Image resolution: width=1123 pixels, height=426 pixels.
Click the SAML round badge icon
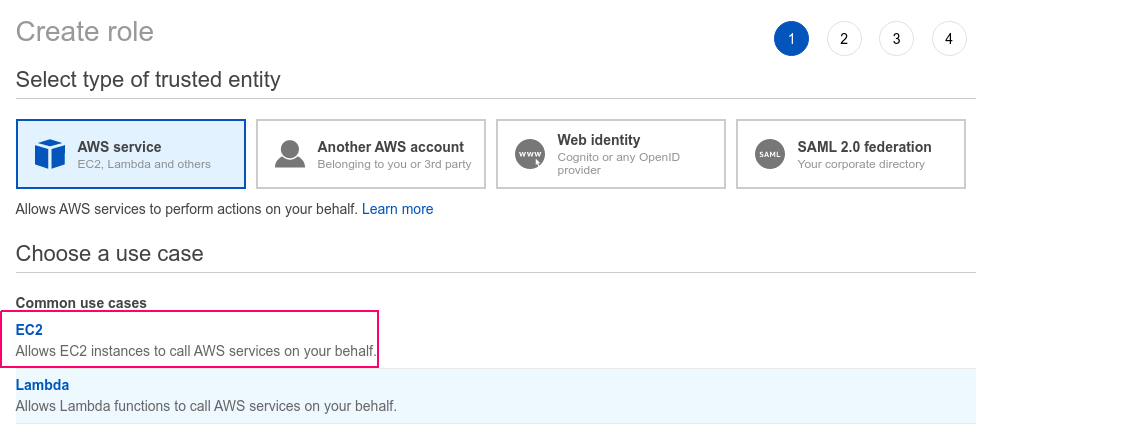pyautogui.click(x=770, y=154)
